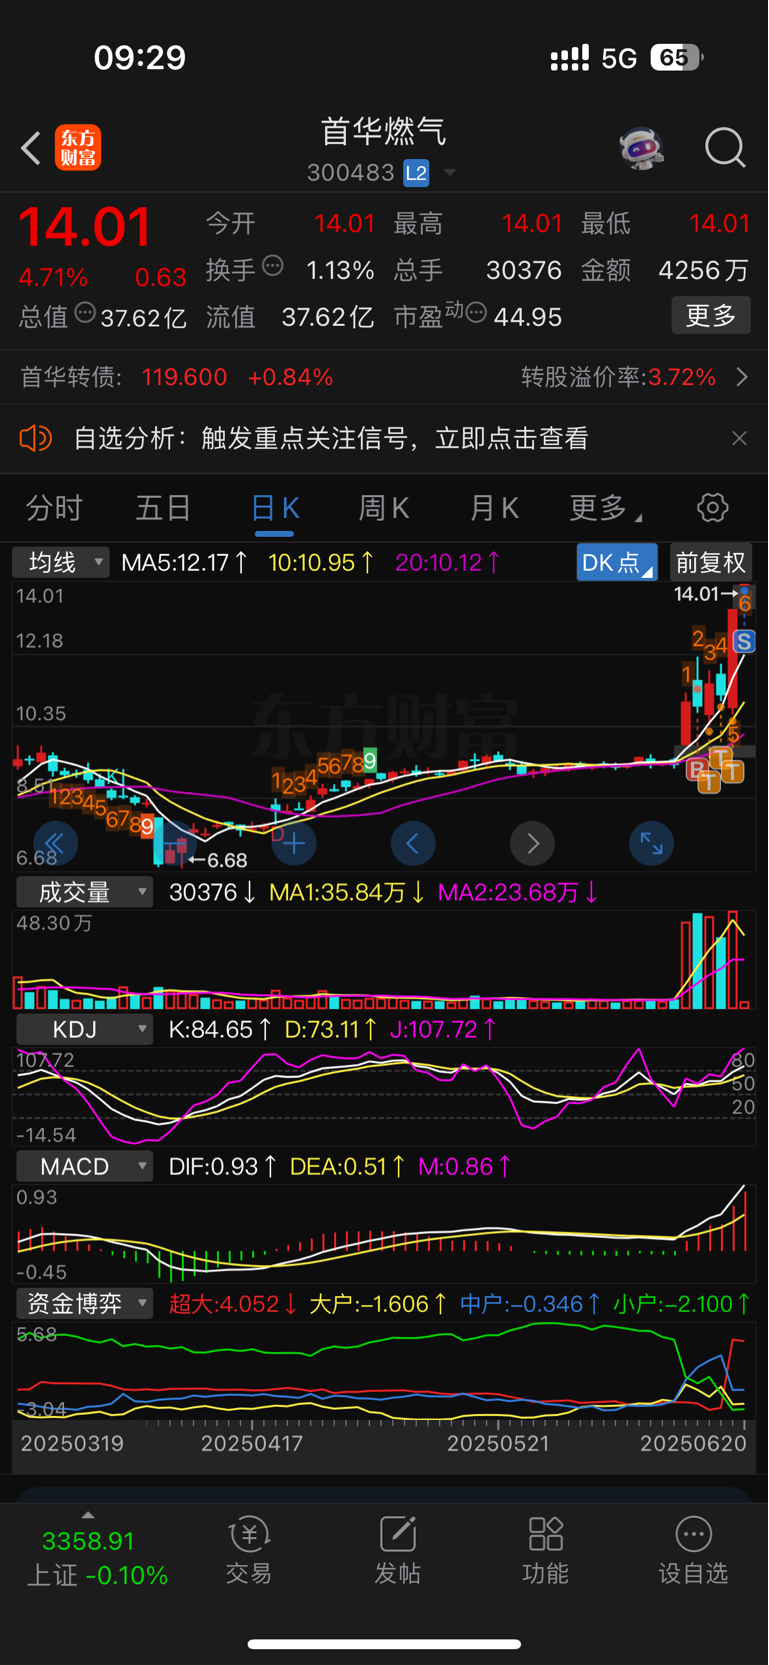
Task: Tap the 20250620 date label
Action: [693, 1443]
